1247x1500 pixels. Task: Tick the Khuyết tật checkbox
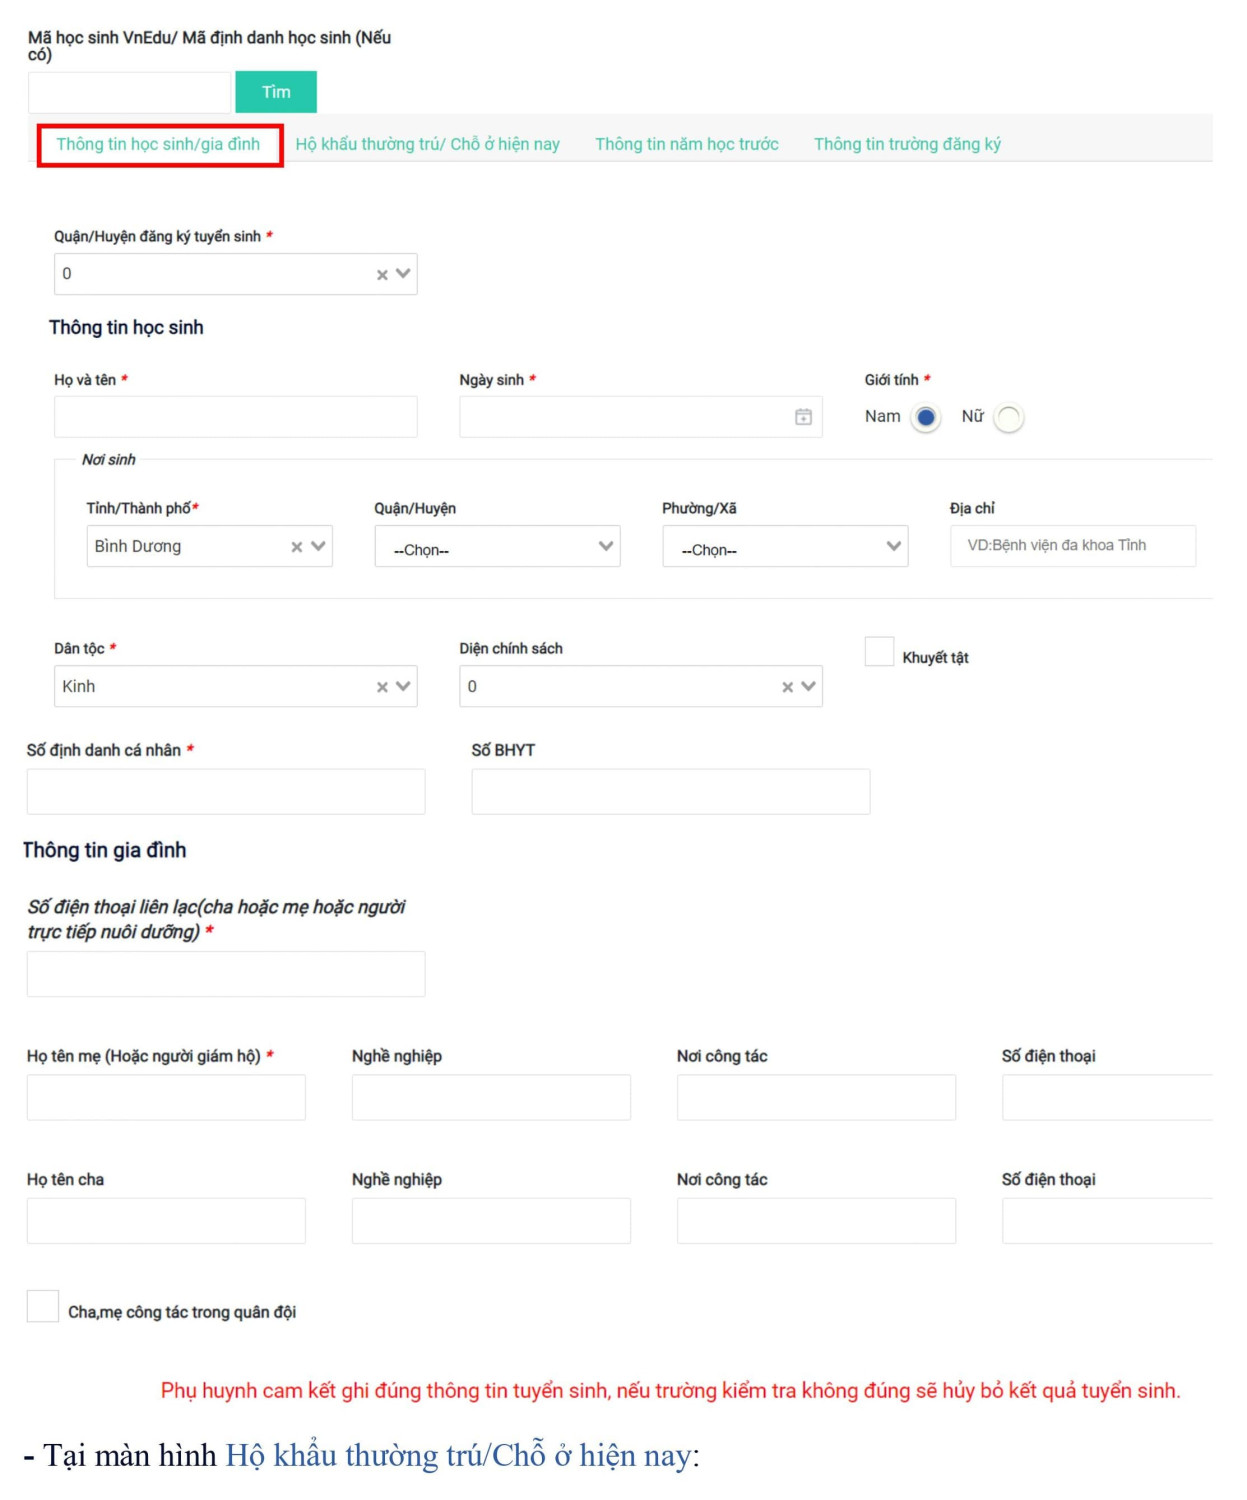879,652
